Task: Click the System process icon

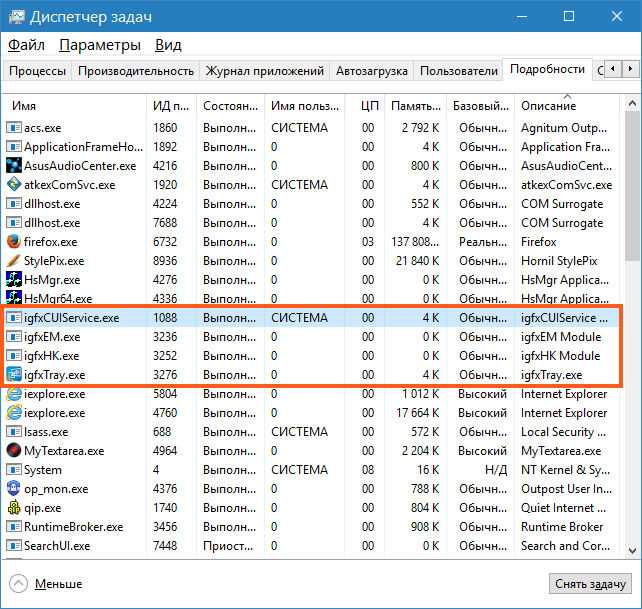Action: pyautogui.click(x=14, y=469)
